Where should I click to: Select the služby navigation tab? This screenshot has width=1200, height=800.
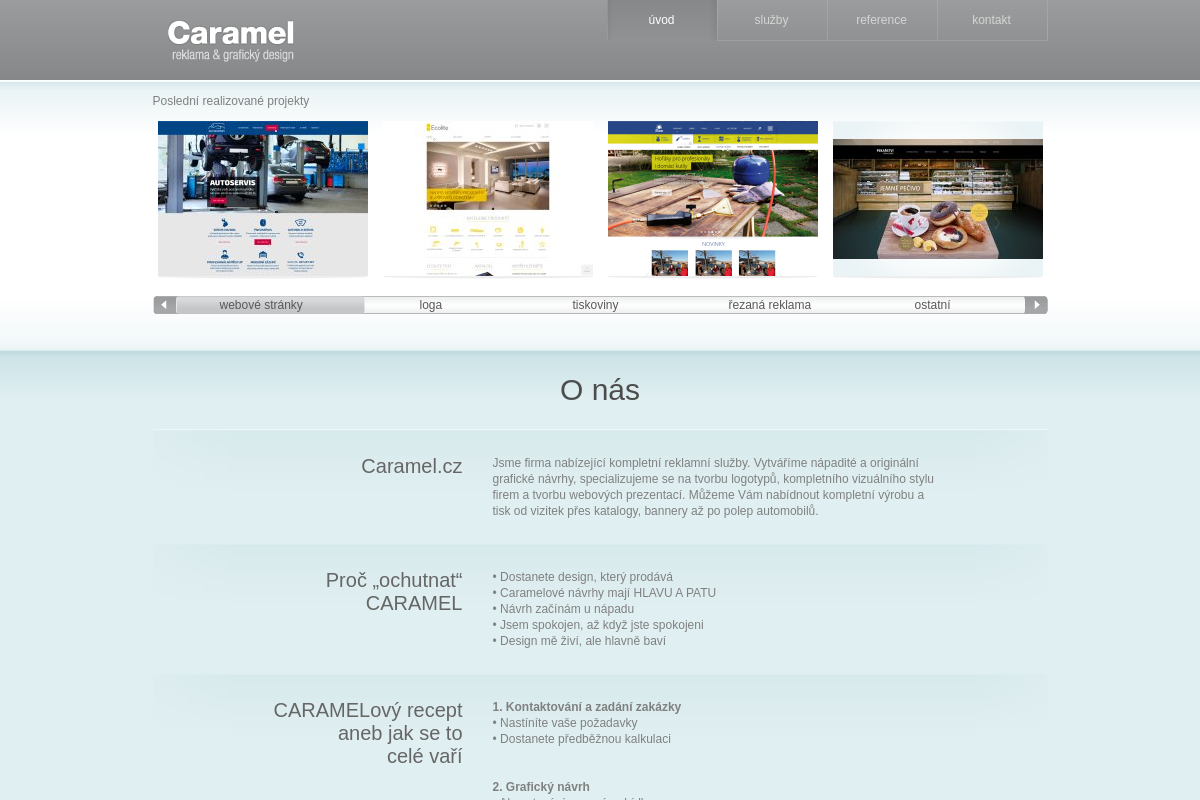[x=771, y=20]
